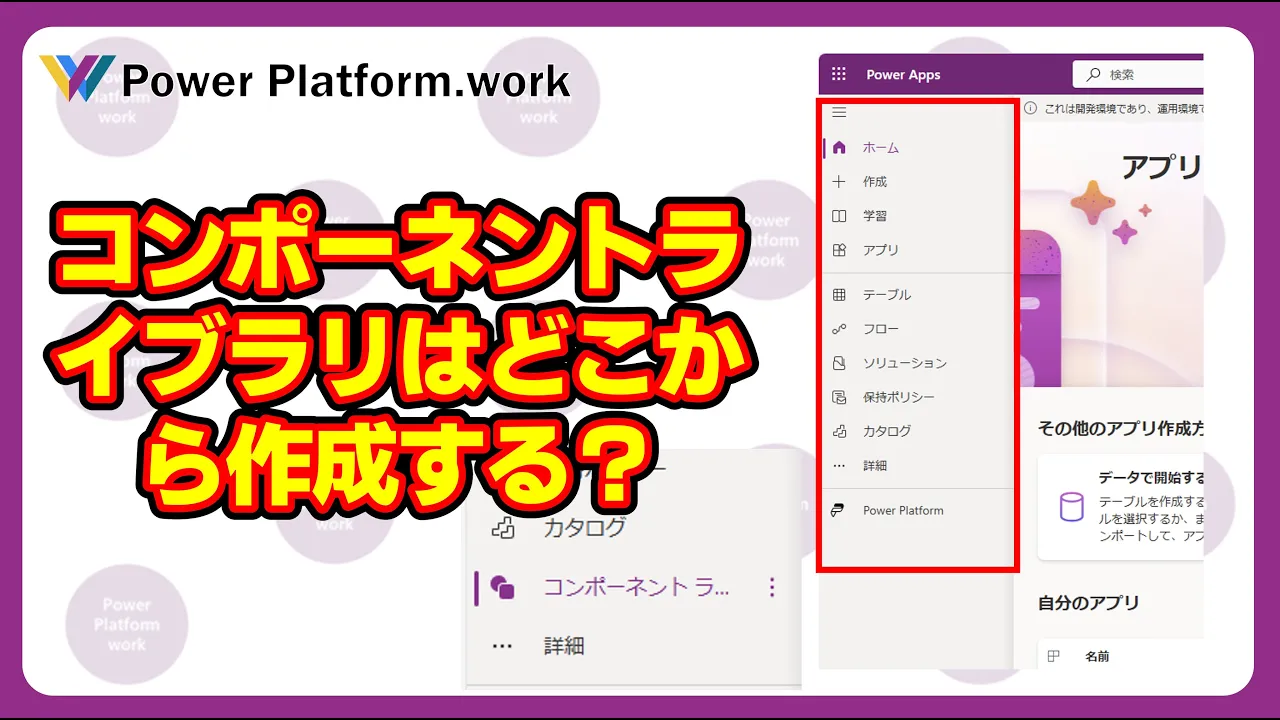1280x720 pixels.
Task: Click the 名前 column header
Action: coord(1097,656)
